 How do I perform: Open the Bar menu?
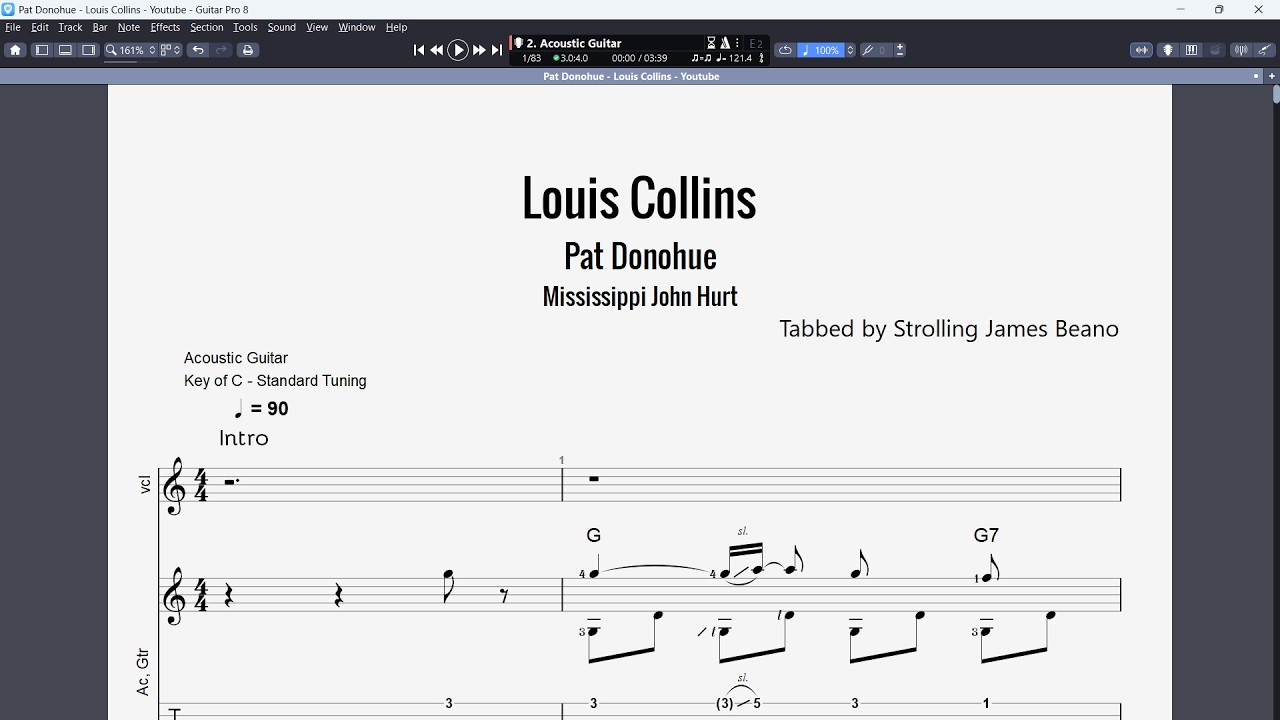click(100, 27)
